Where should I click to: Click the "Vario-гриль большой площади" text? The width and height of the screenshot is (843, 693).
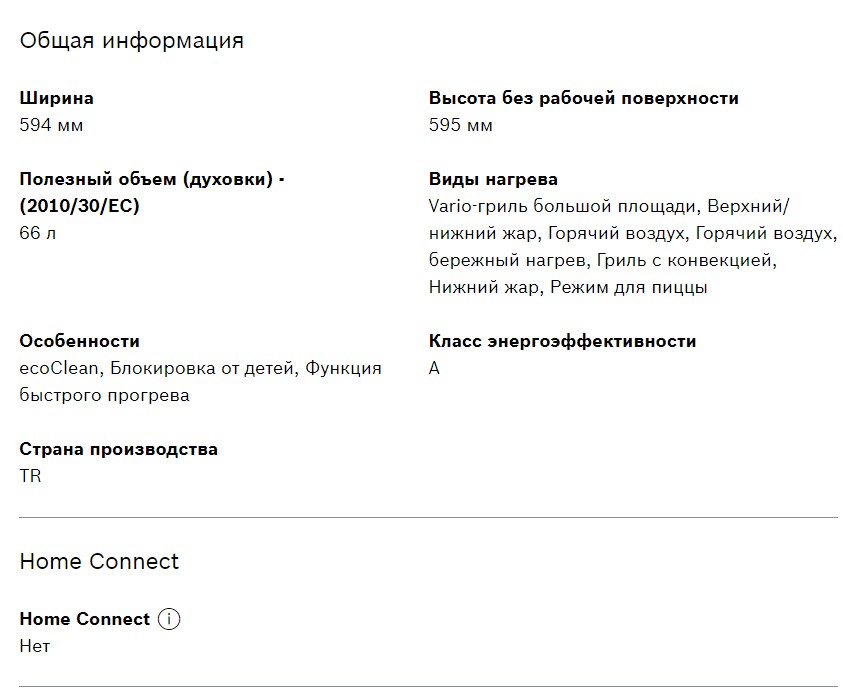(562, 207)
